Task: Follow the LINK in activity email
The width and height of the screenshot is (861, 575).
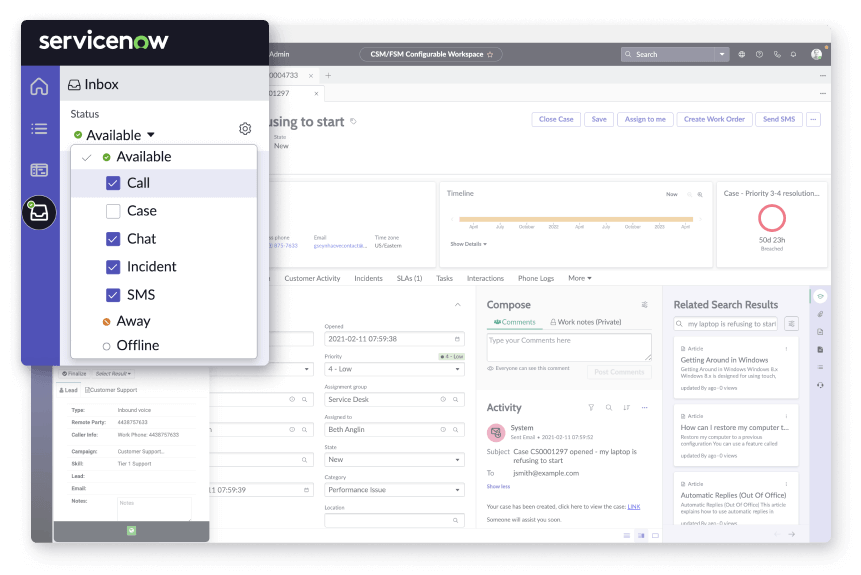Action: [634, 506]
